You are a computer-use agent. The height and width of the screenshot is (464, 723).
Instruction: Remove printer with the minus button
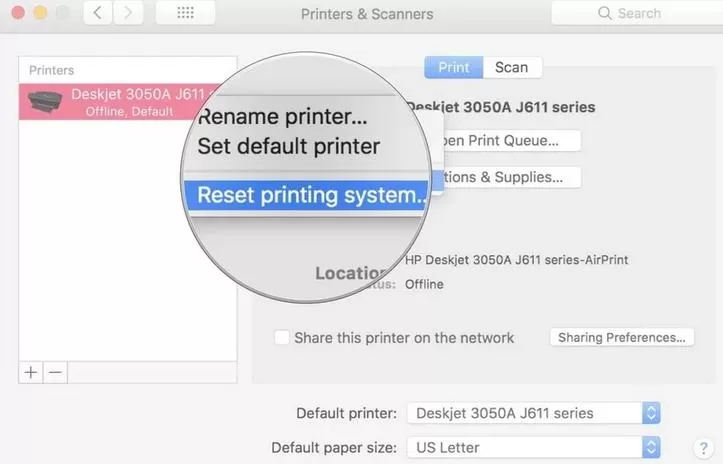pos(55,372)
